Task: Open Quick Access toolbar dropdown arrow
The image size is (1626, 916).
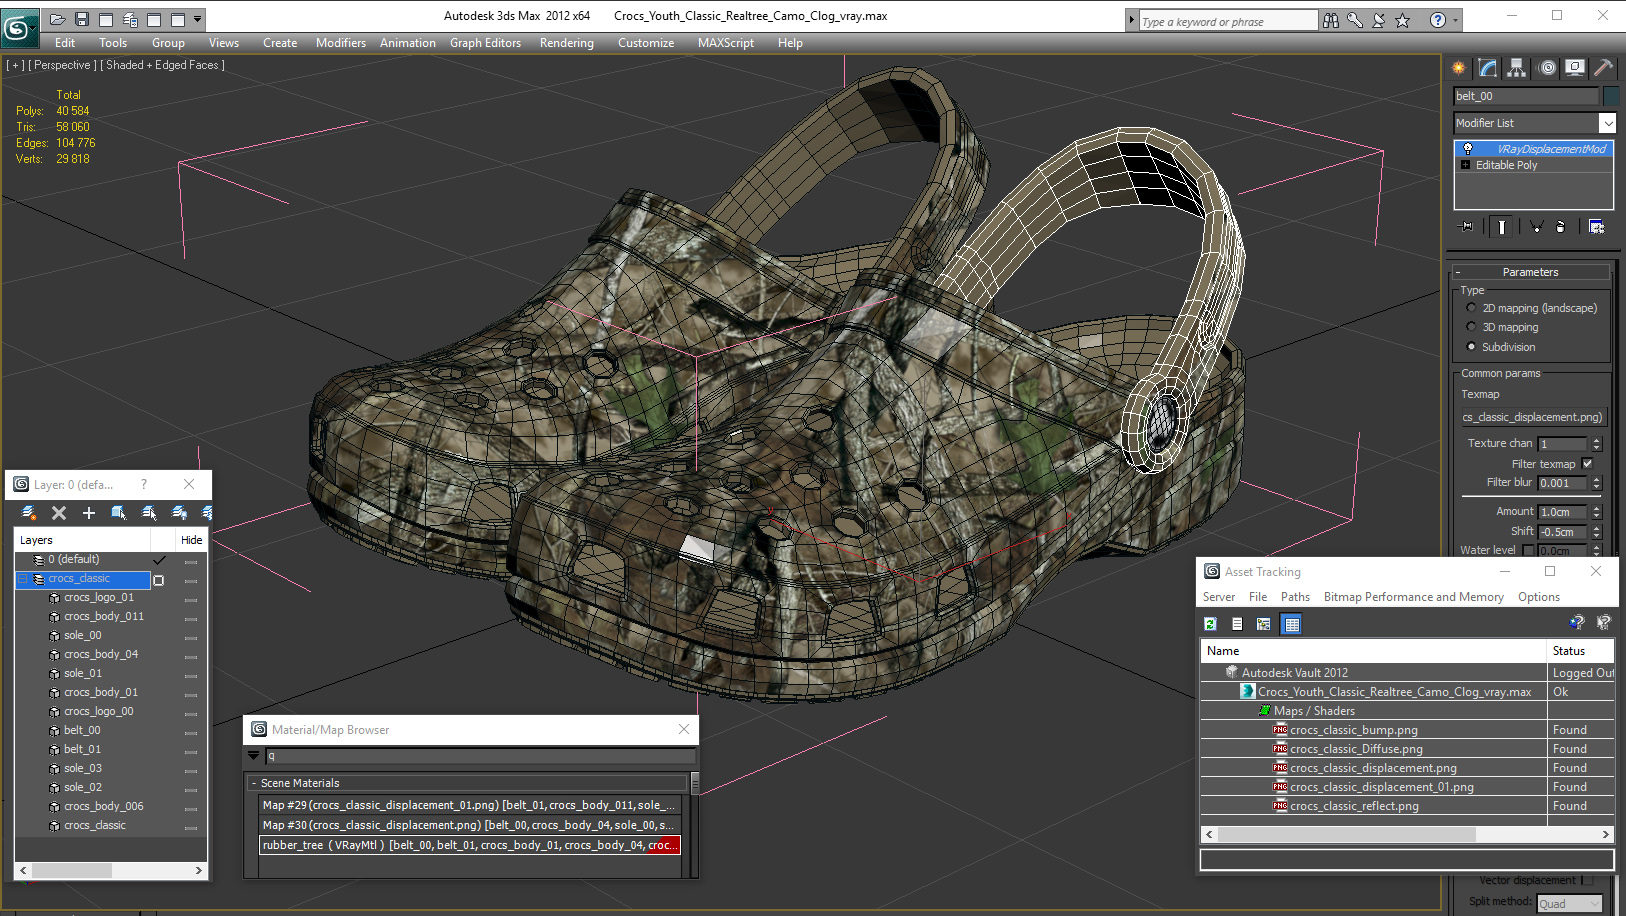Action: click(198, 19)
